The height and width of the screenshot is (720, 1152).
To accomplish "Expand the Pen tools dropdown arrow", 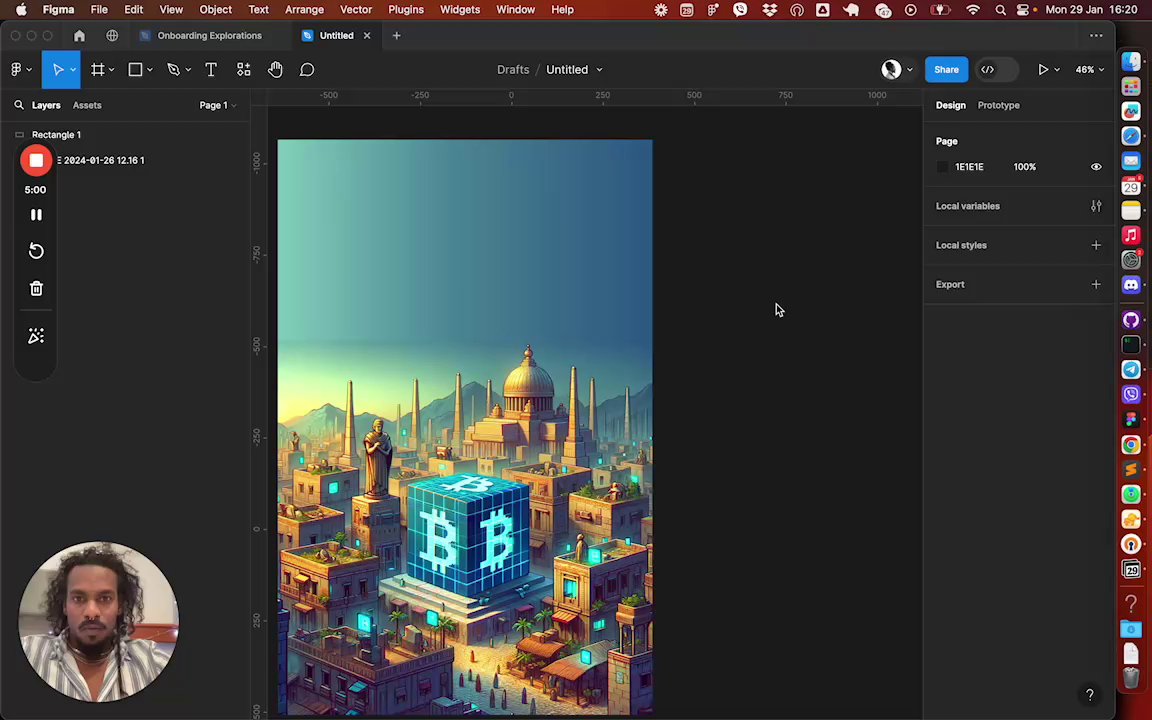I will click(x=188, y=70).
